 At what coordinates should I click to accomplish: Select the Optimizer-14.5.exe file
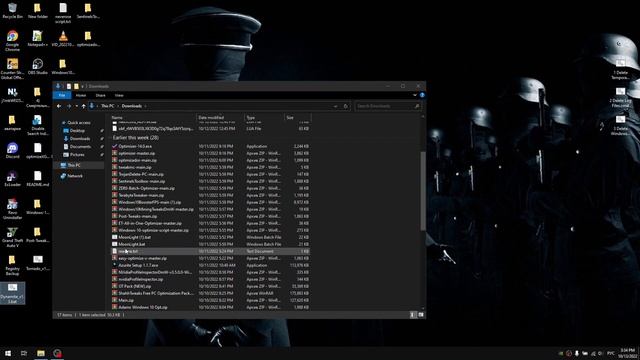(x=135, y=146)
